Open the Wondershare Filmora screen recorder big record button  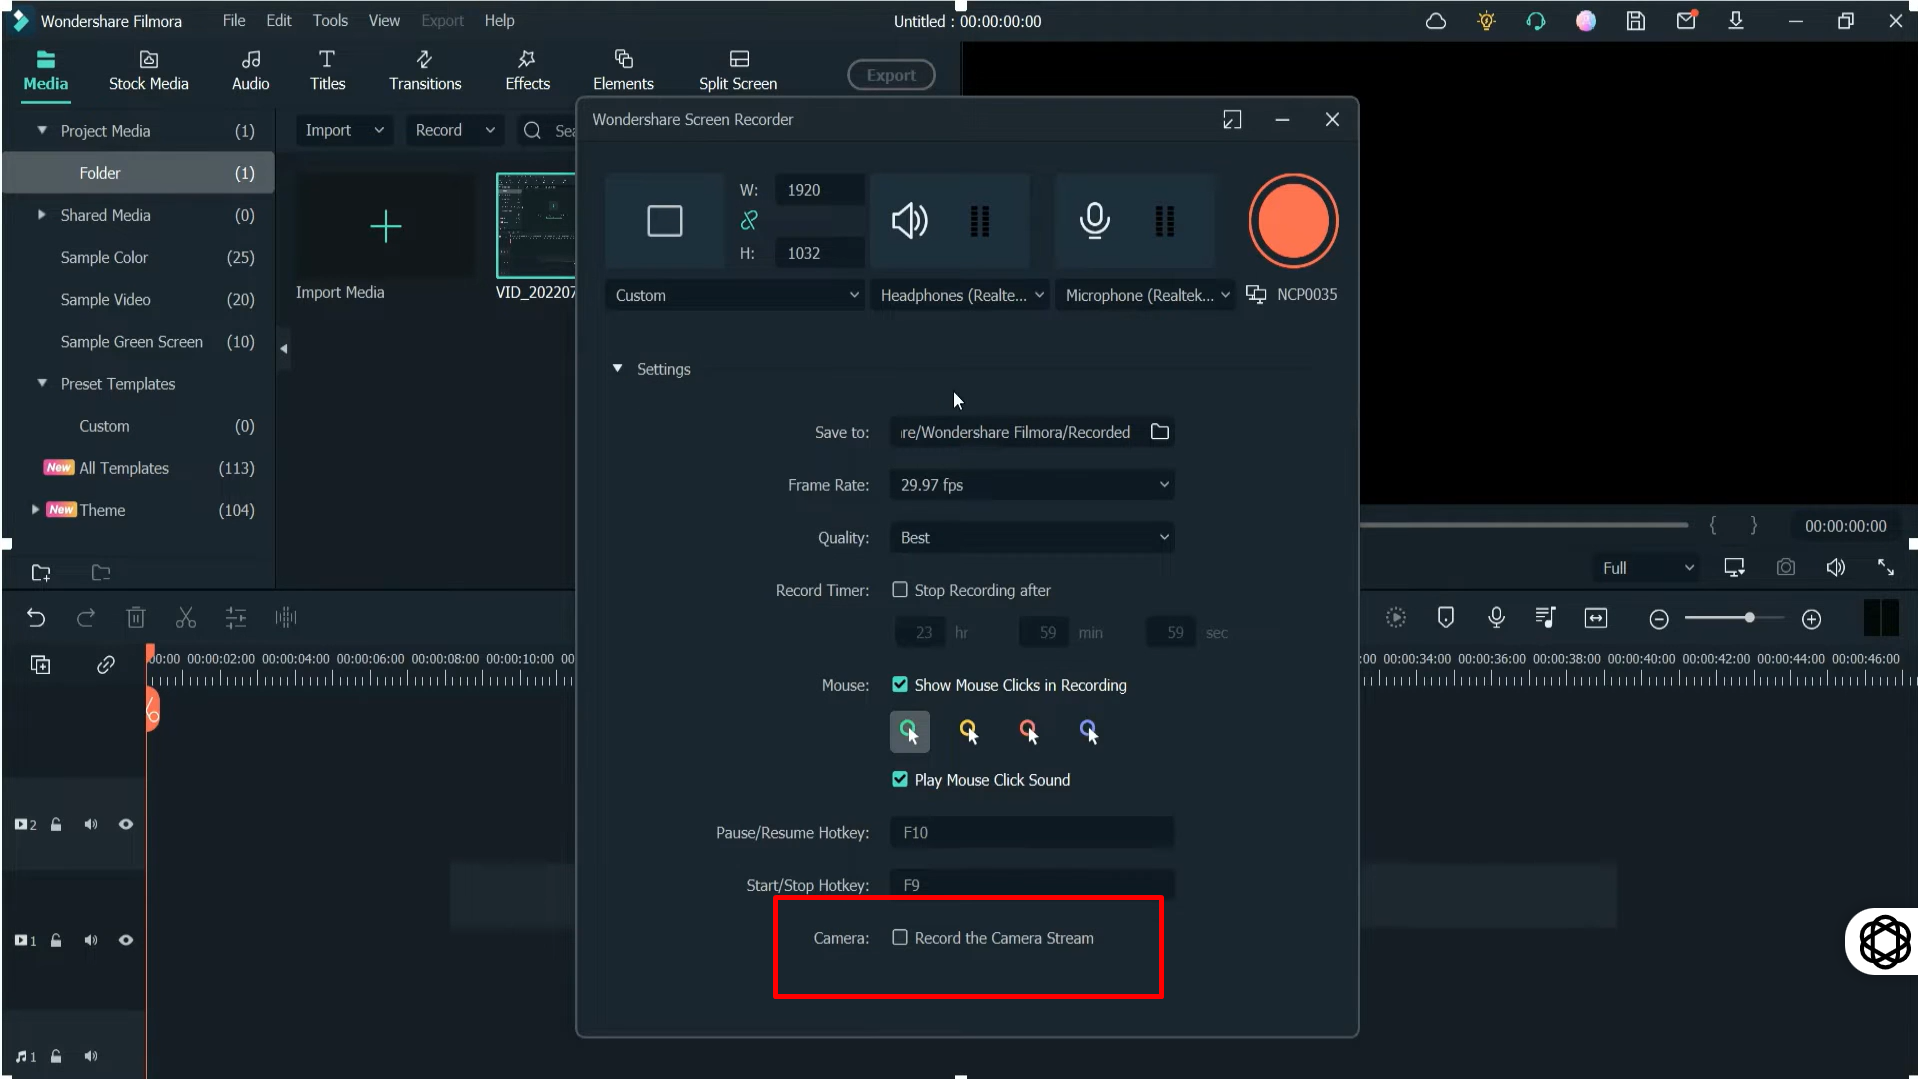(1293, 221)
